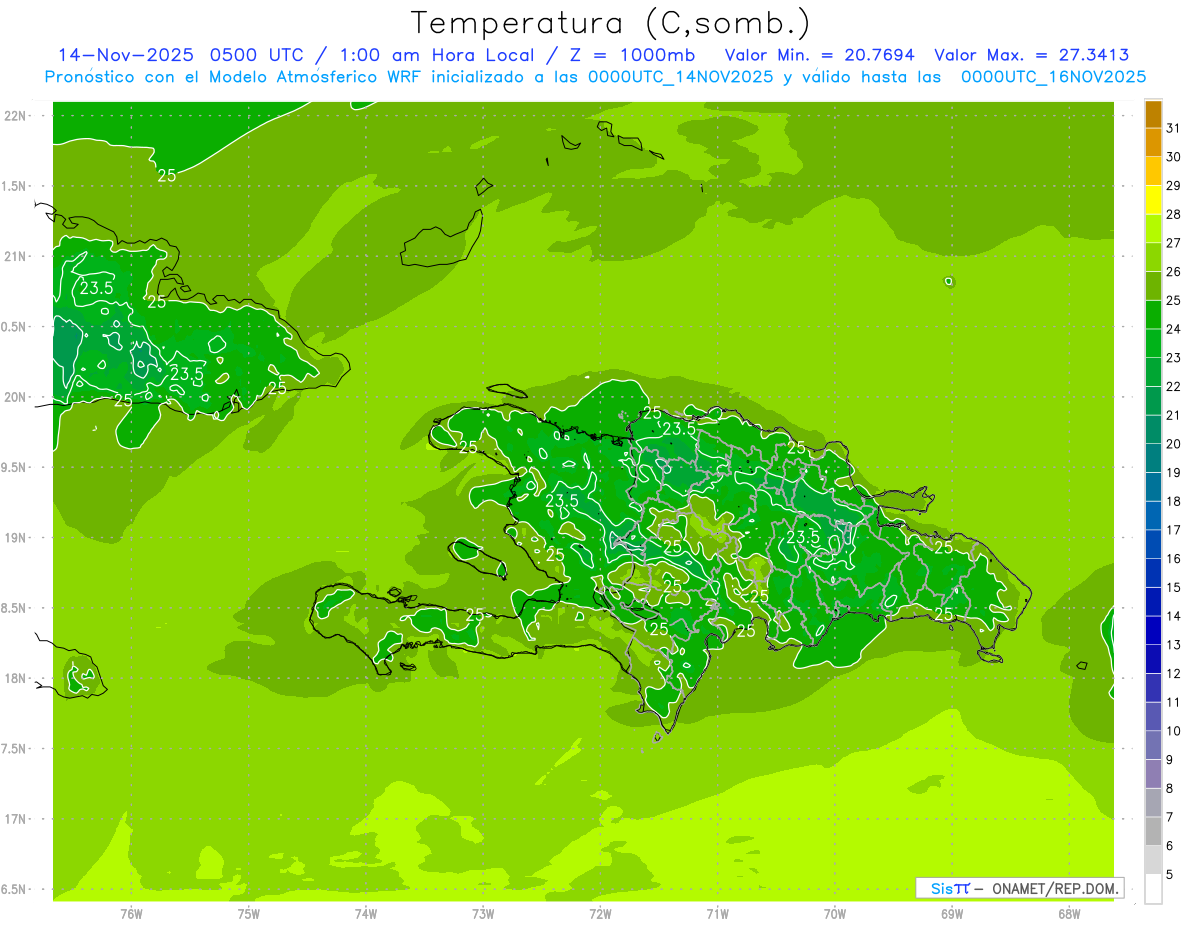Click 'Valor Min. = 20.7694' value

[819, 55]
